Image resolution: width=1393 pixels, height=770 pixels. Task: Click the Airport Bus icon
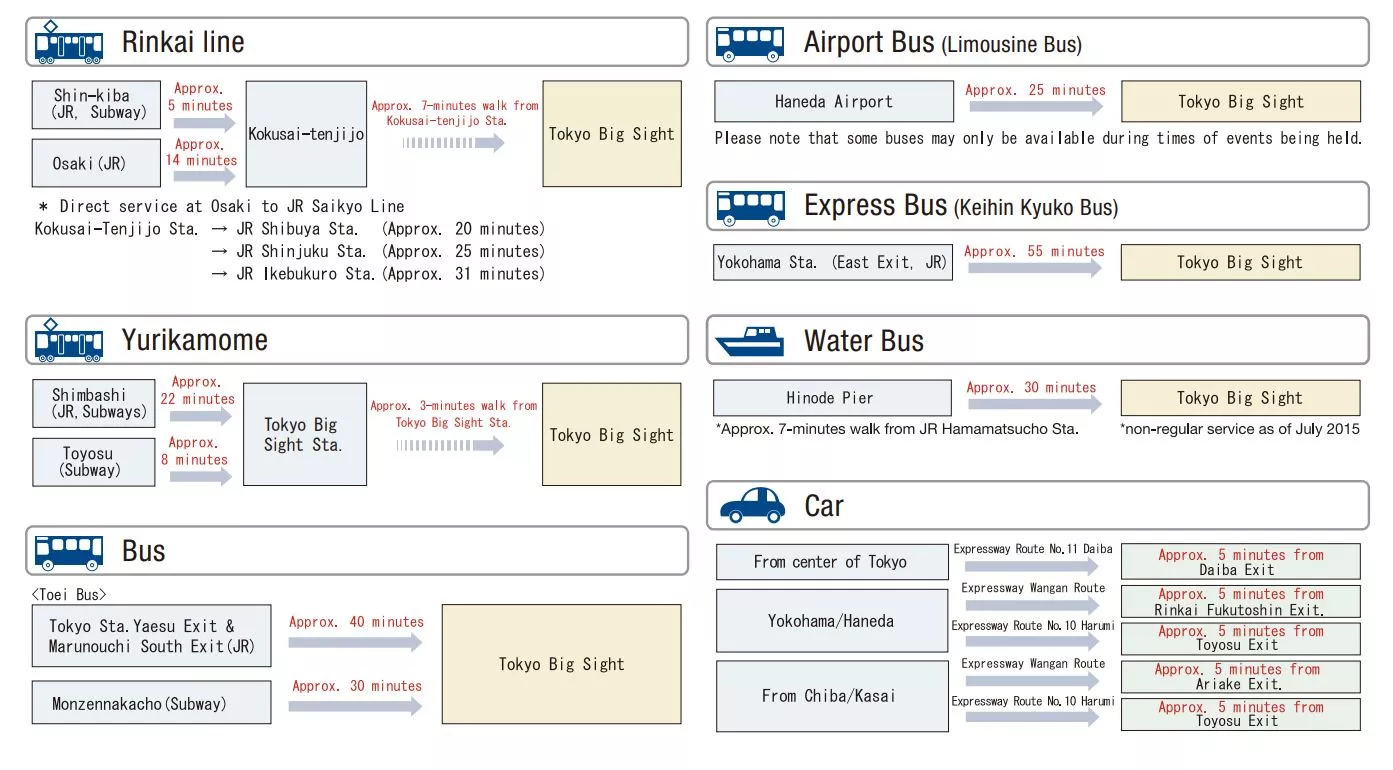coord(750,43)
